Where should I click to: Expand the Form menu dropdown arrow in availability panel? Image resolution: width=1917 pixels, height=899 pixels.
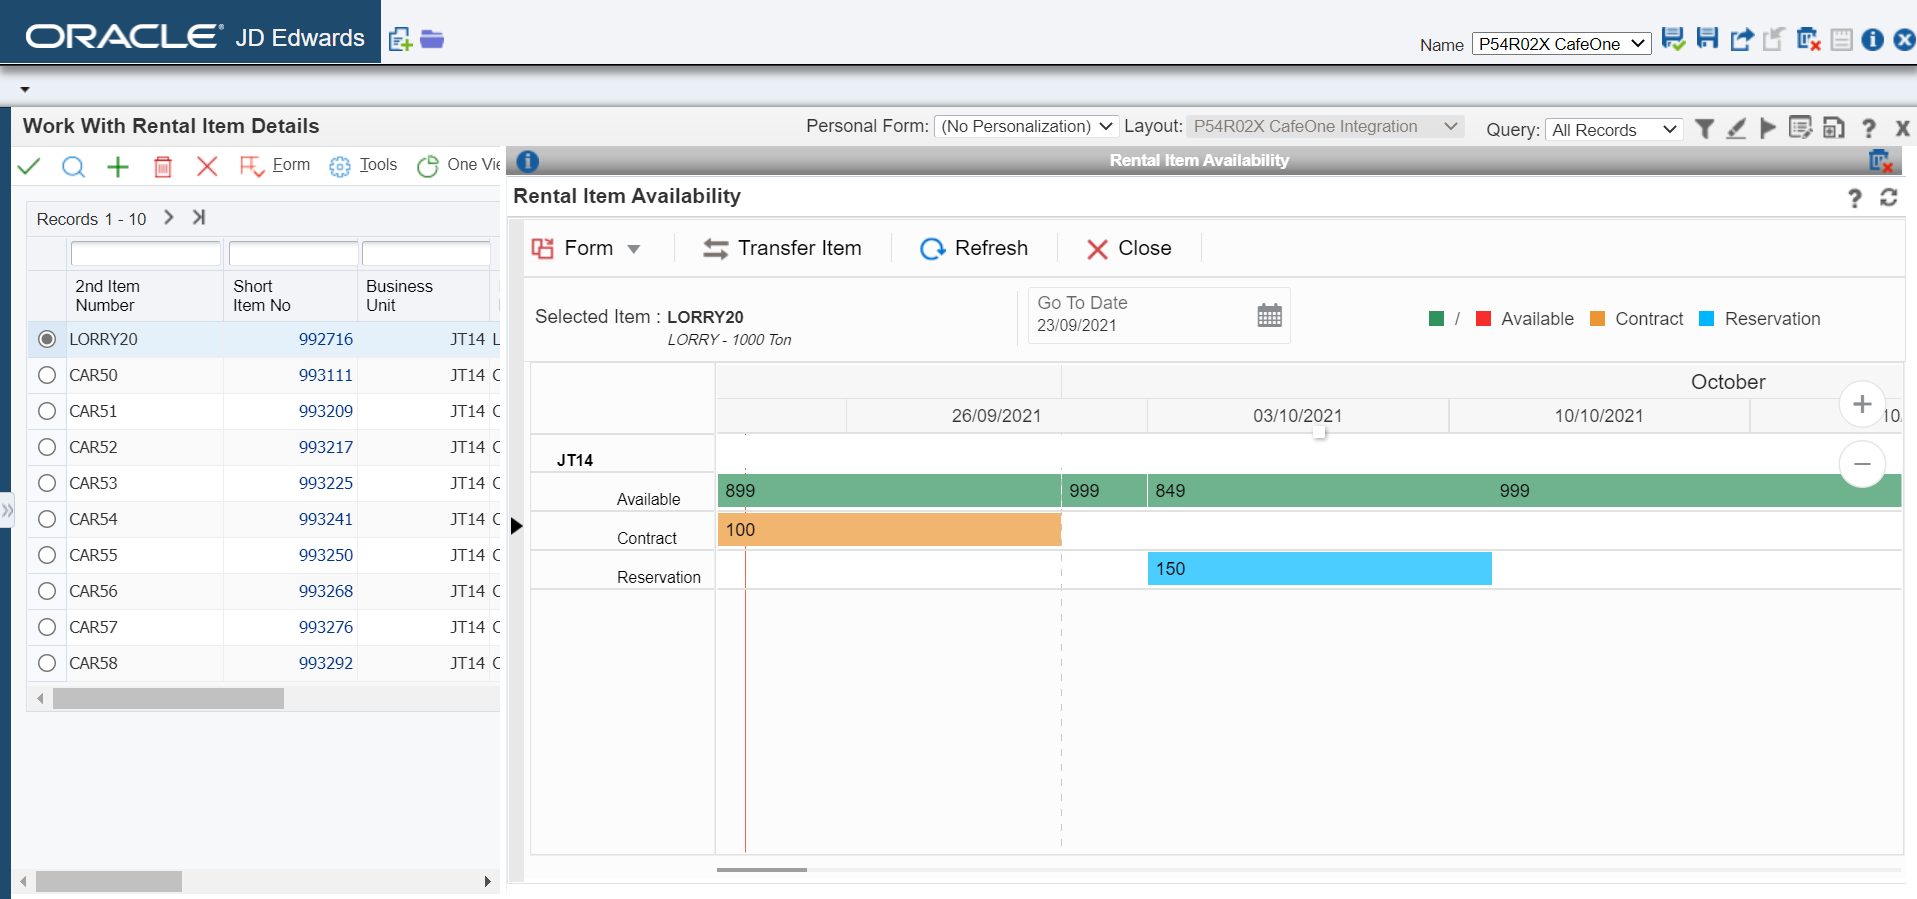coord(634,249)
